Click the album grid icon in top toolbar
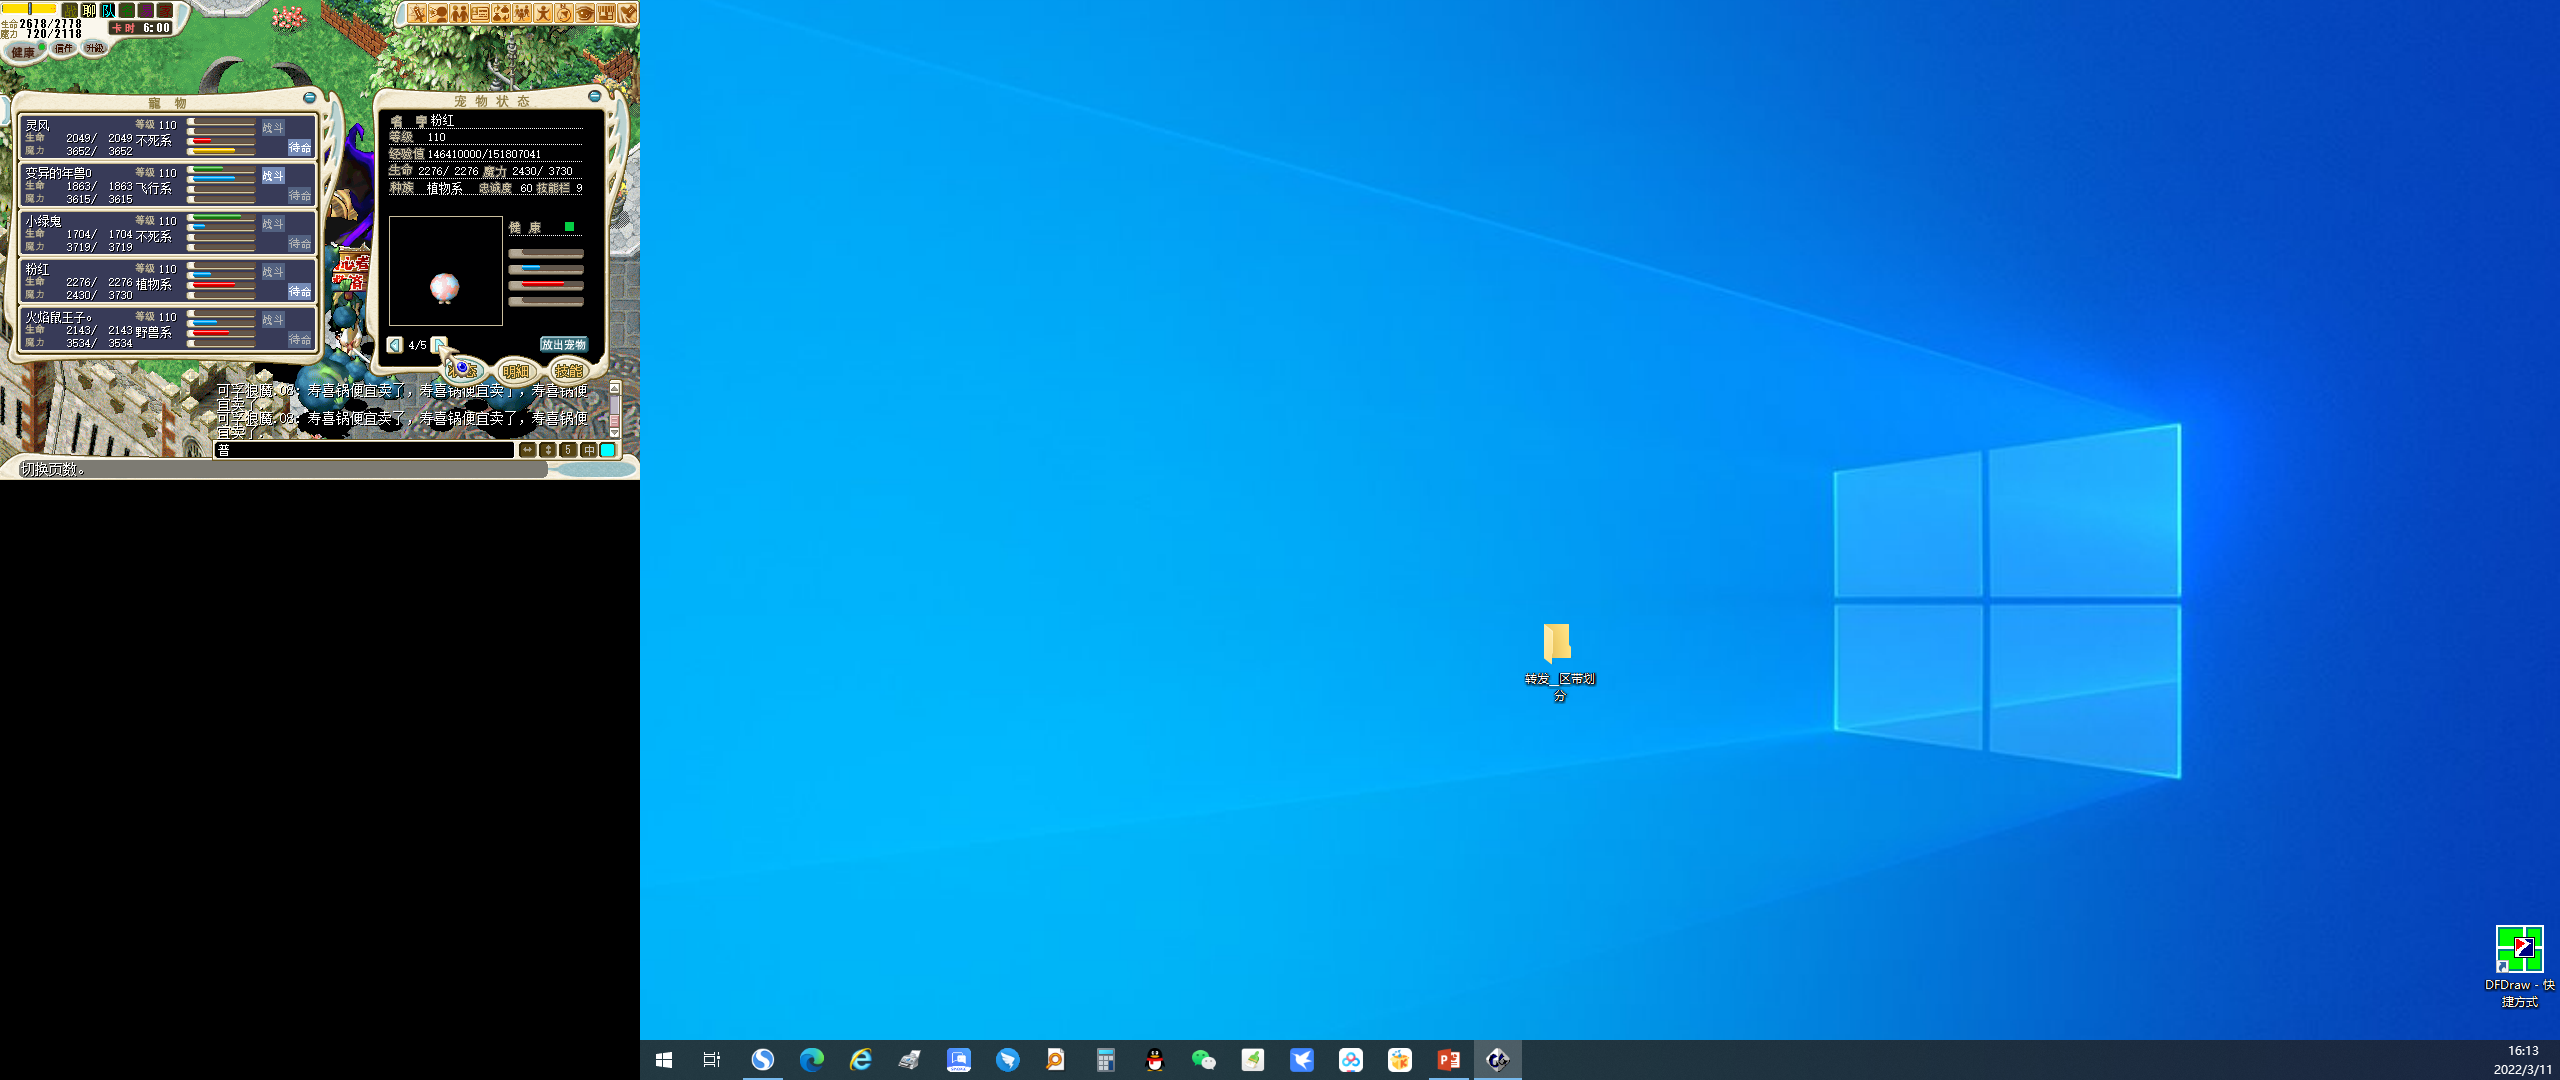The height and width of the screenshot is (1080, 2560). pos(606,13)
